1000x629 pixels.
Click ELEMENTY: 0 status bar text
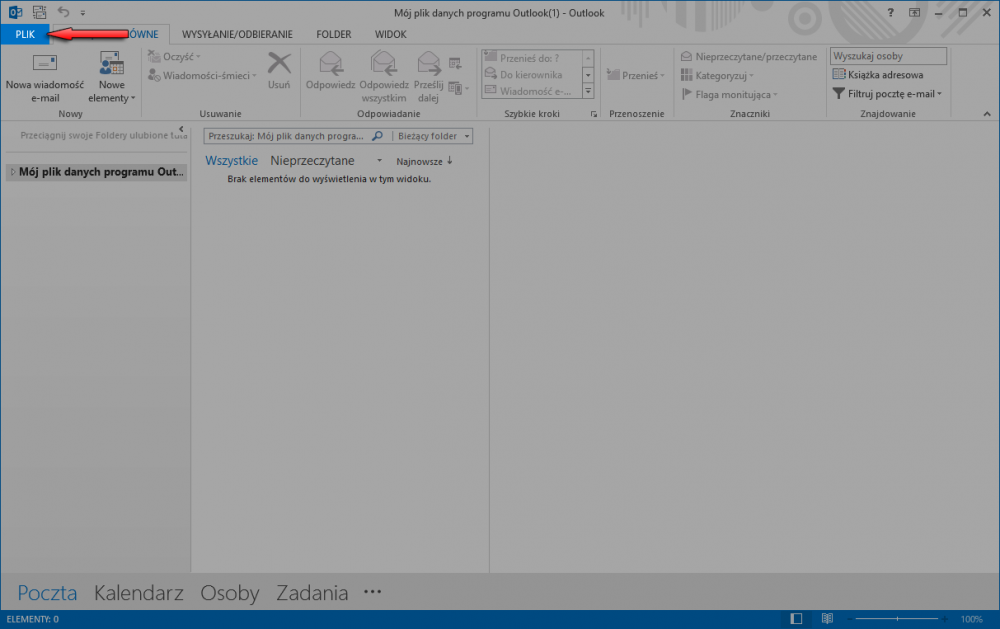point(33,619)
